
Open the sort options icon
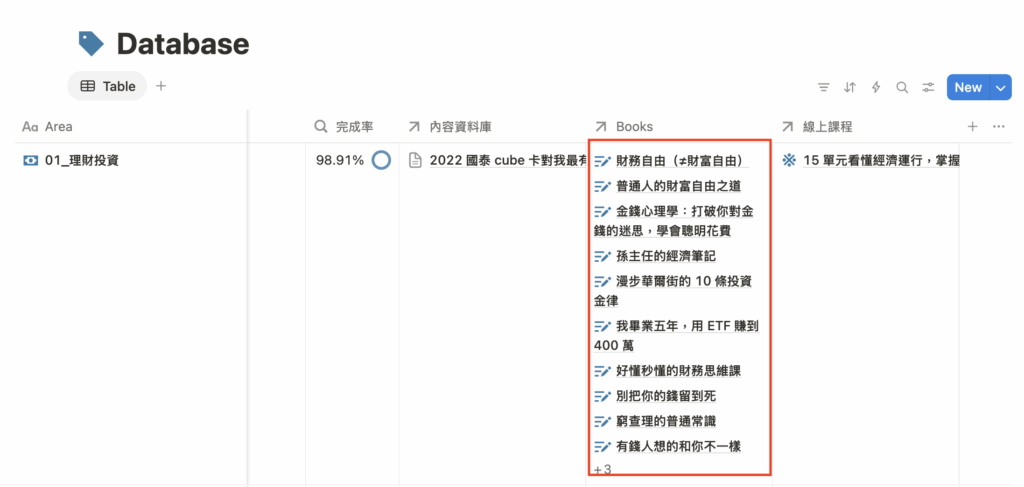click(850, 87)
